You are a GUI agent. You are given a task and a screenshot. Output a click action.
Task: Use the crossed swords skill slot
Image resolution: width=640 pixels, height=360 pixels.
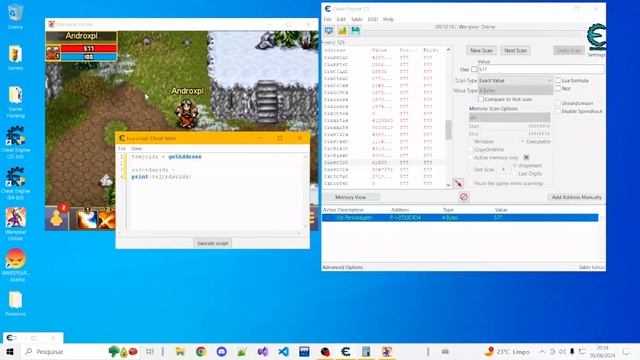pyautogui.click(x=107, y=219)
